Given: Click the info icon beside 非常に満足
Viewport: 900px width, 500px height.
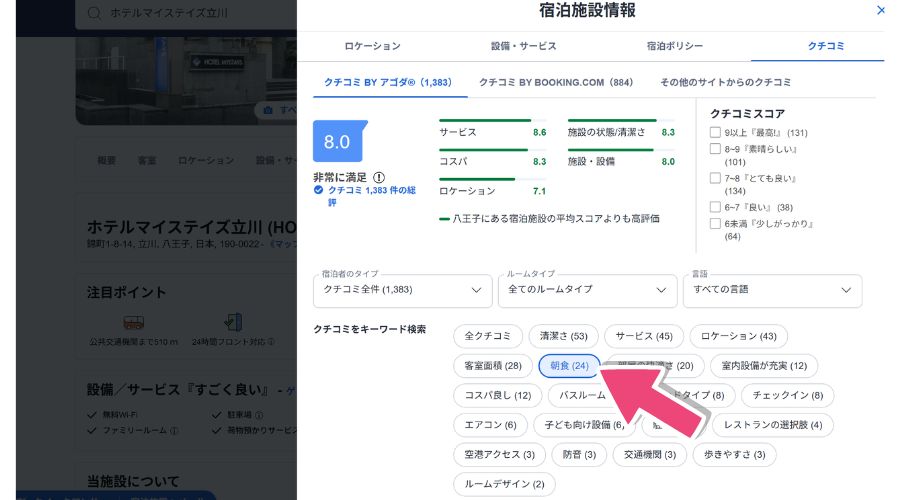Looking at the screenshot, I should [x=379, y=177].
